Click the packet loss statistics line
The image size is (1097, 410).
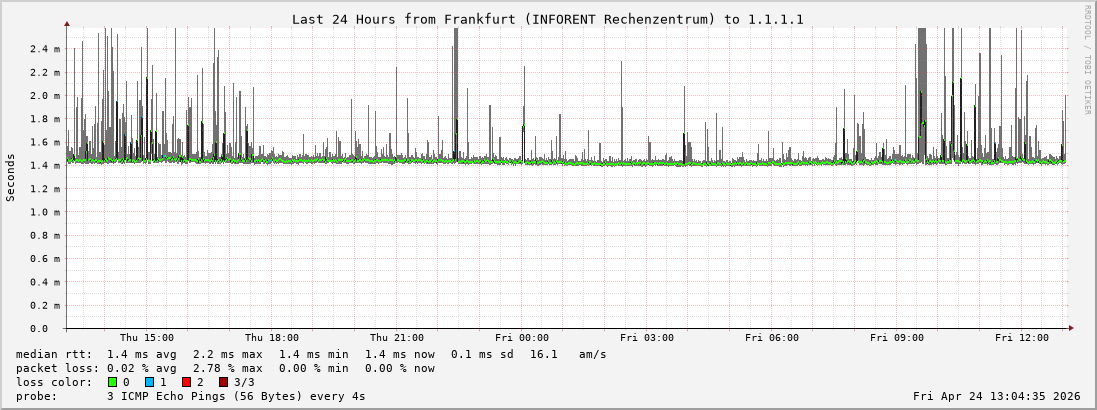pyautogui.click(x=225, y=368)
